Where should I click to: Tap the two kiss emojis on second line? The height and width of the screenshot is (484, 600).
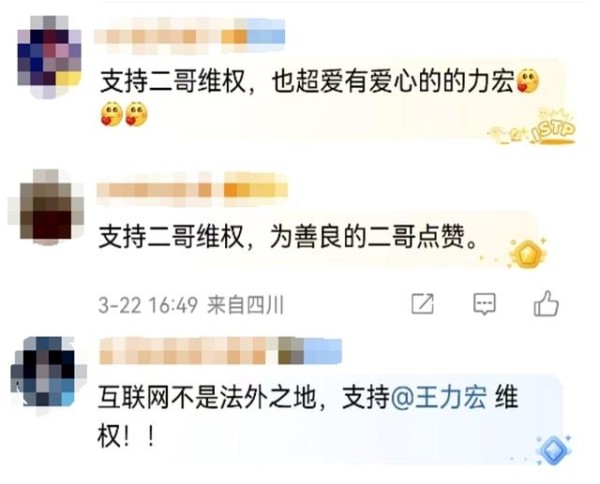coord(124,114)
